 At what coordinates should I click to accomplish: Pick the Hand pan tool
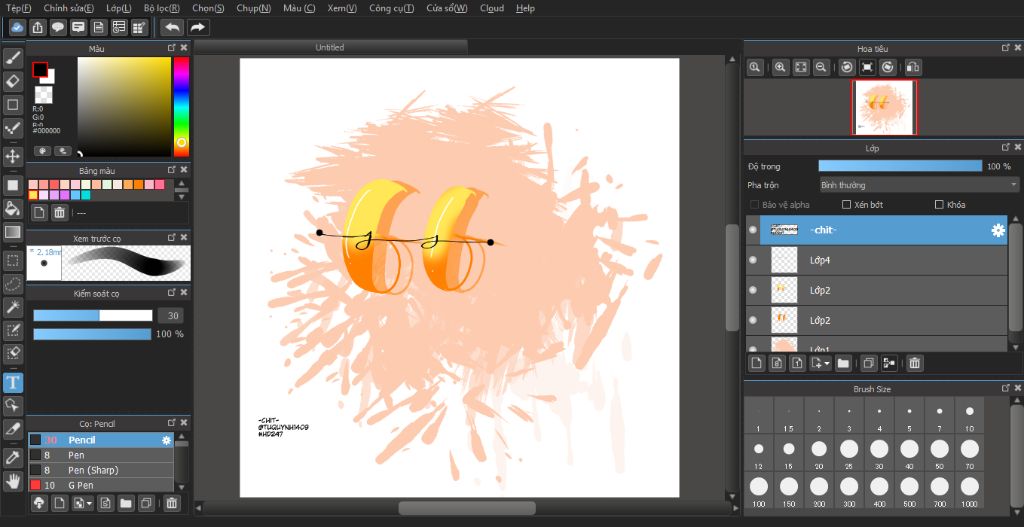pos(13,481)
